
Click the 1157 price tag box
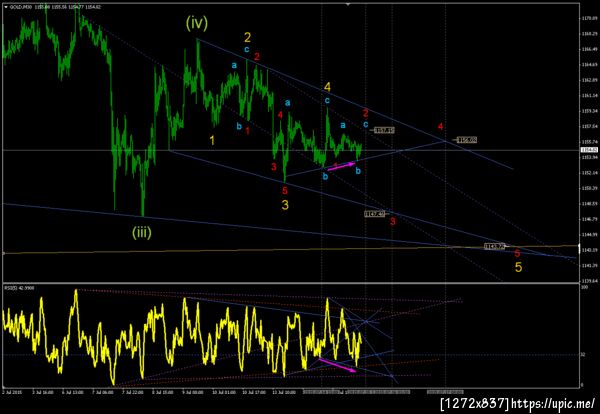pos(384,130)
